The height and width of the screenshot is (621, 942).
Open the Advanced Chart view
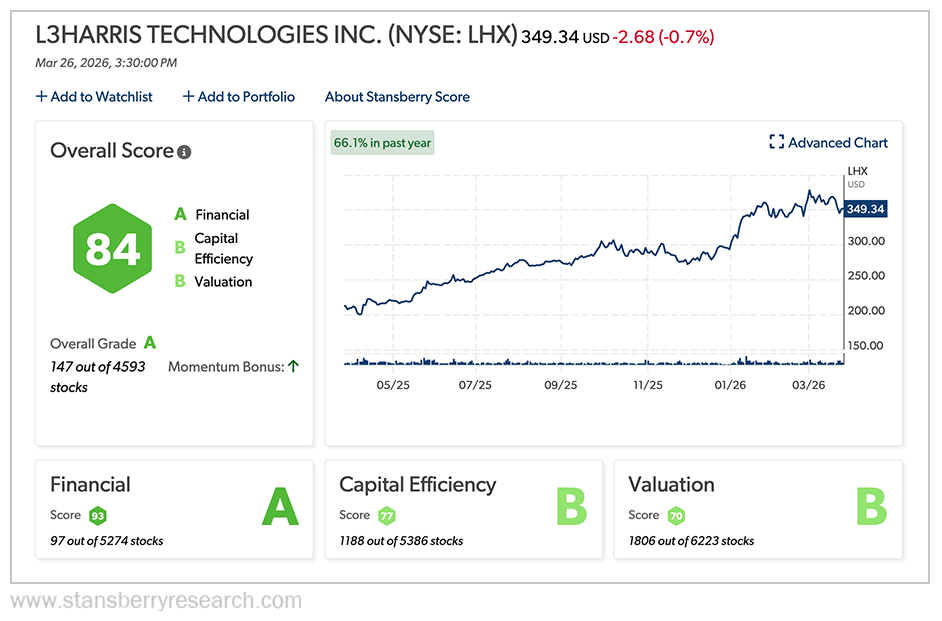(837, 143)
